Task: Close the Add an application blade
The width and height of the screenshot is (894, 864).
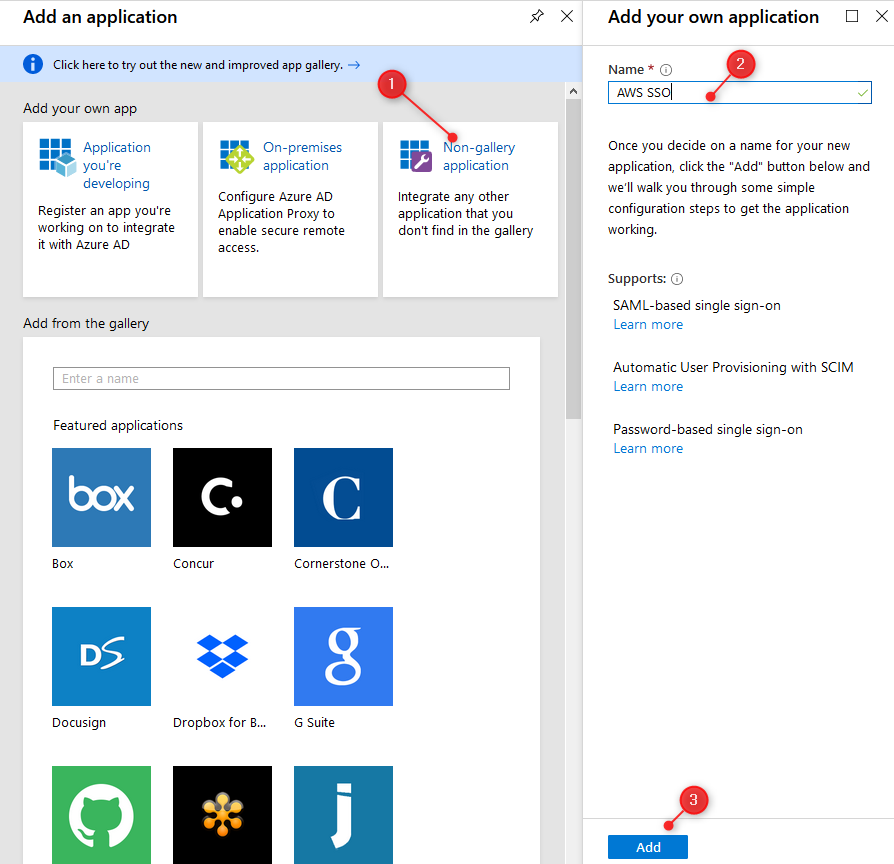Action: (567, 16)
